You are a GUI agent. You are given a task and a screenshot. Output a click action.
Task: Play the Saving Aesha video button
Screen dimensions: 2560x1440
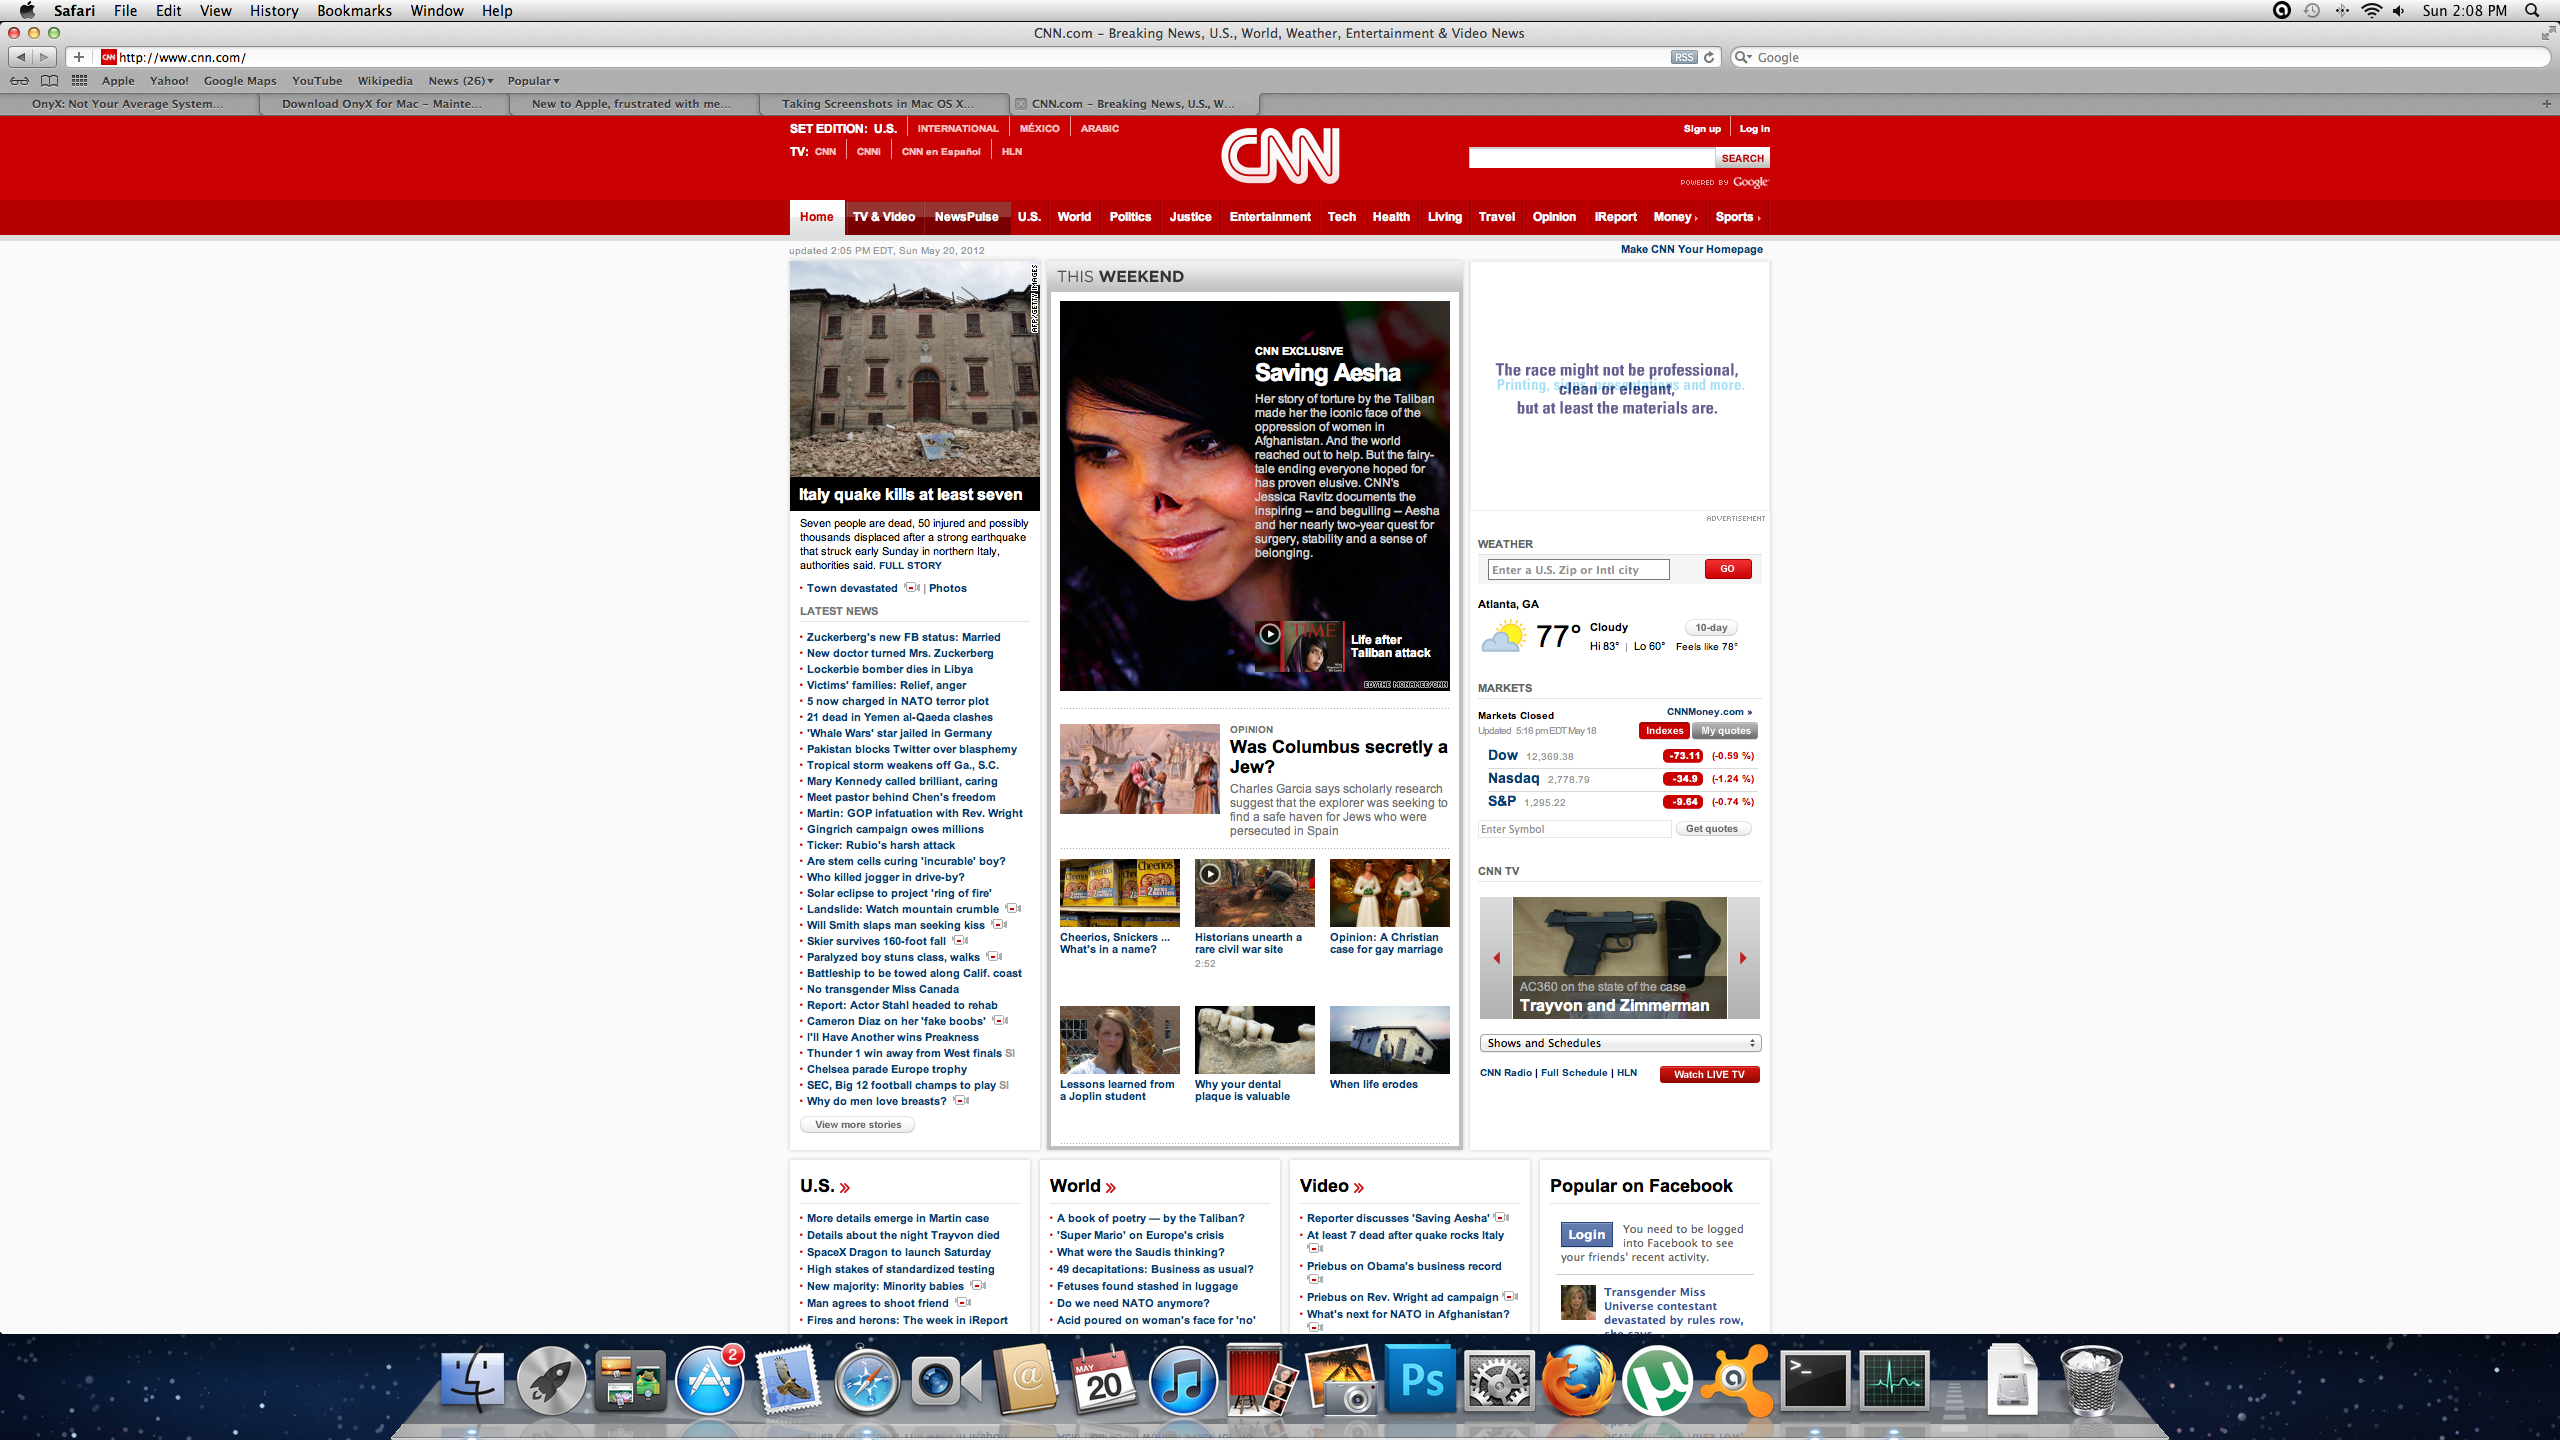[1269, 633]
